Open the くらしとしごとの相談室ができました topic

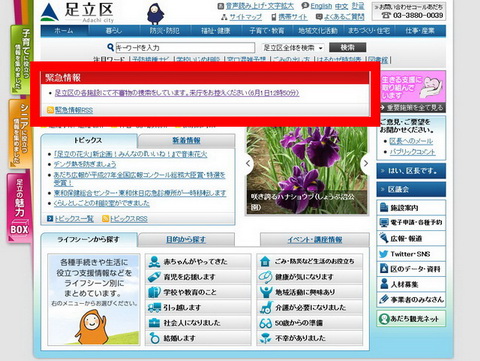coord(102,203)
